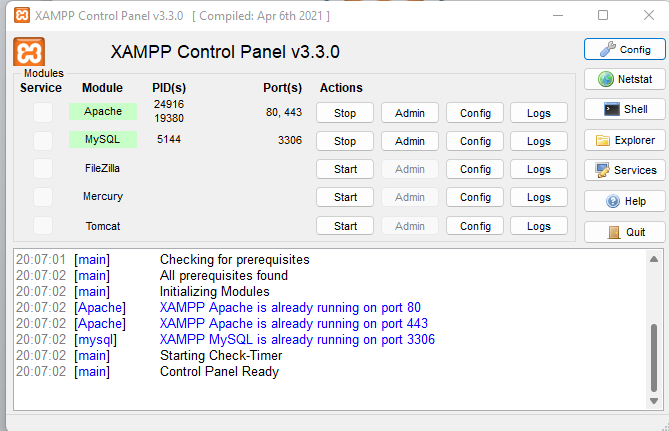This screenshot has height=431, width=669.
Task: Open the Services panel icon
Action: pyautogui.click(x=602, y=170)
